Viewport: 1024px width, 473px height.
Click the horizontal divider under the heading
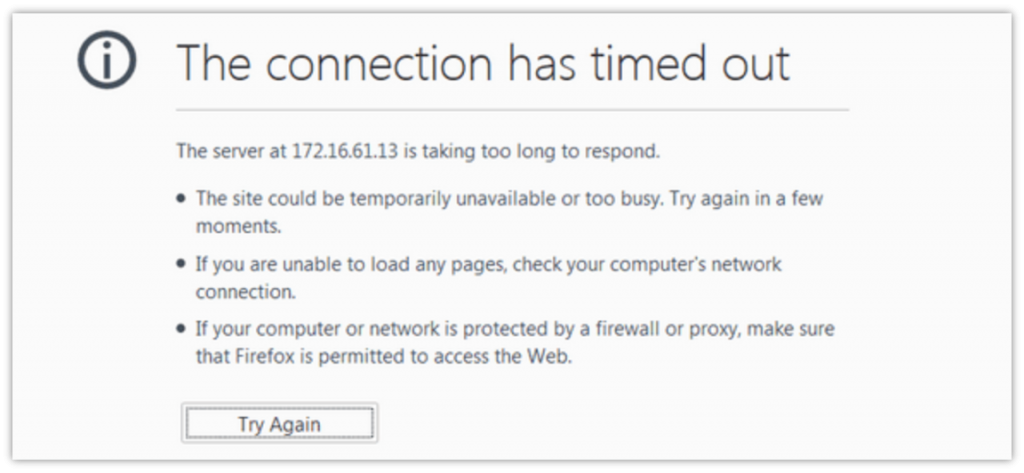513,110
